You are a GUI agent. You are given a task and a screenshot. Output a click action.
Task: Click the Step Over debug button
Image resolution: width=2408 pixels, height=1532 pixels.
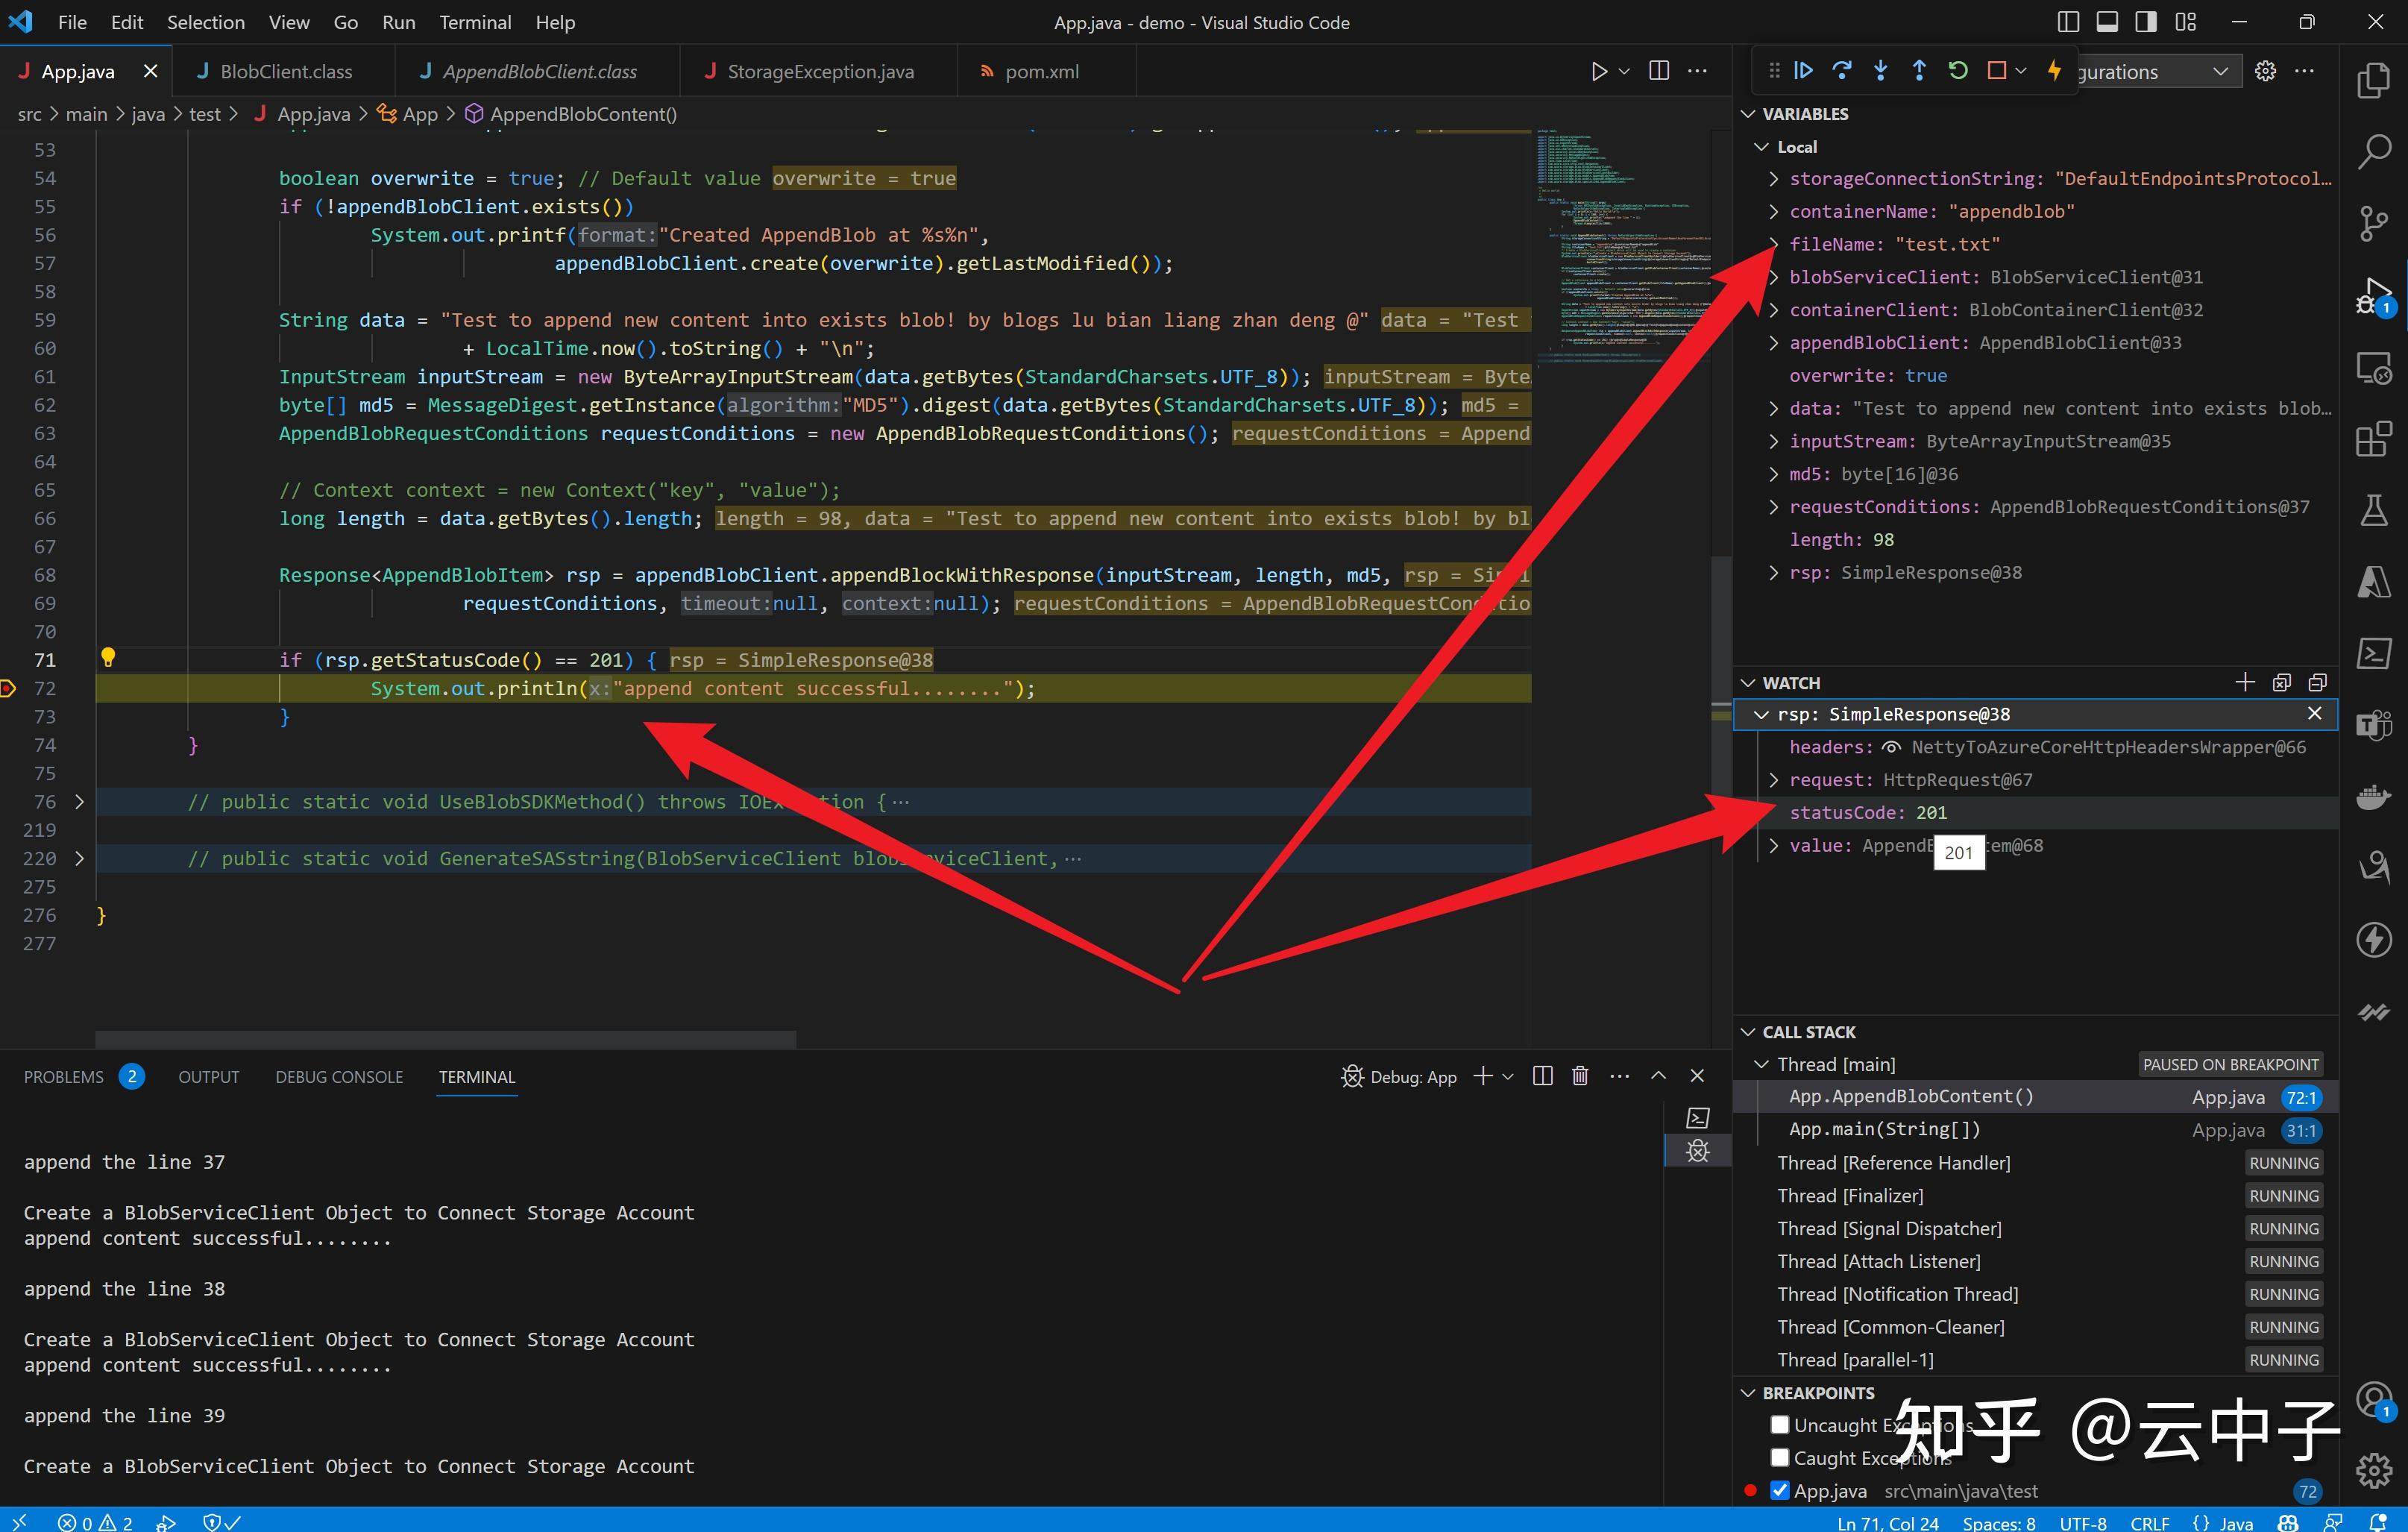[x=1841, y=70]
